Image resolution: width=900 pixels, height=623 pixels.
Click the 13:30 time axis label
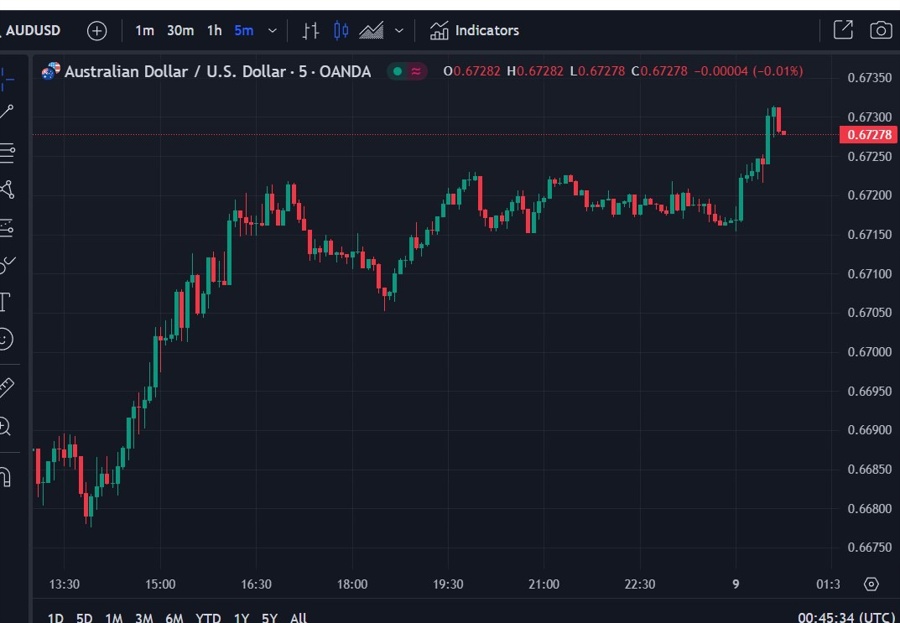click(64, 585)
